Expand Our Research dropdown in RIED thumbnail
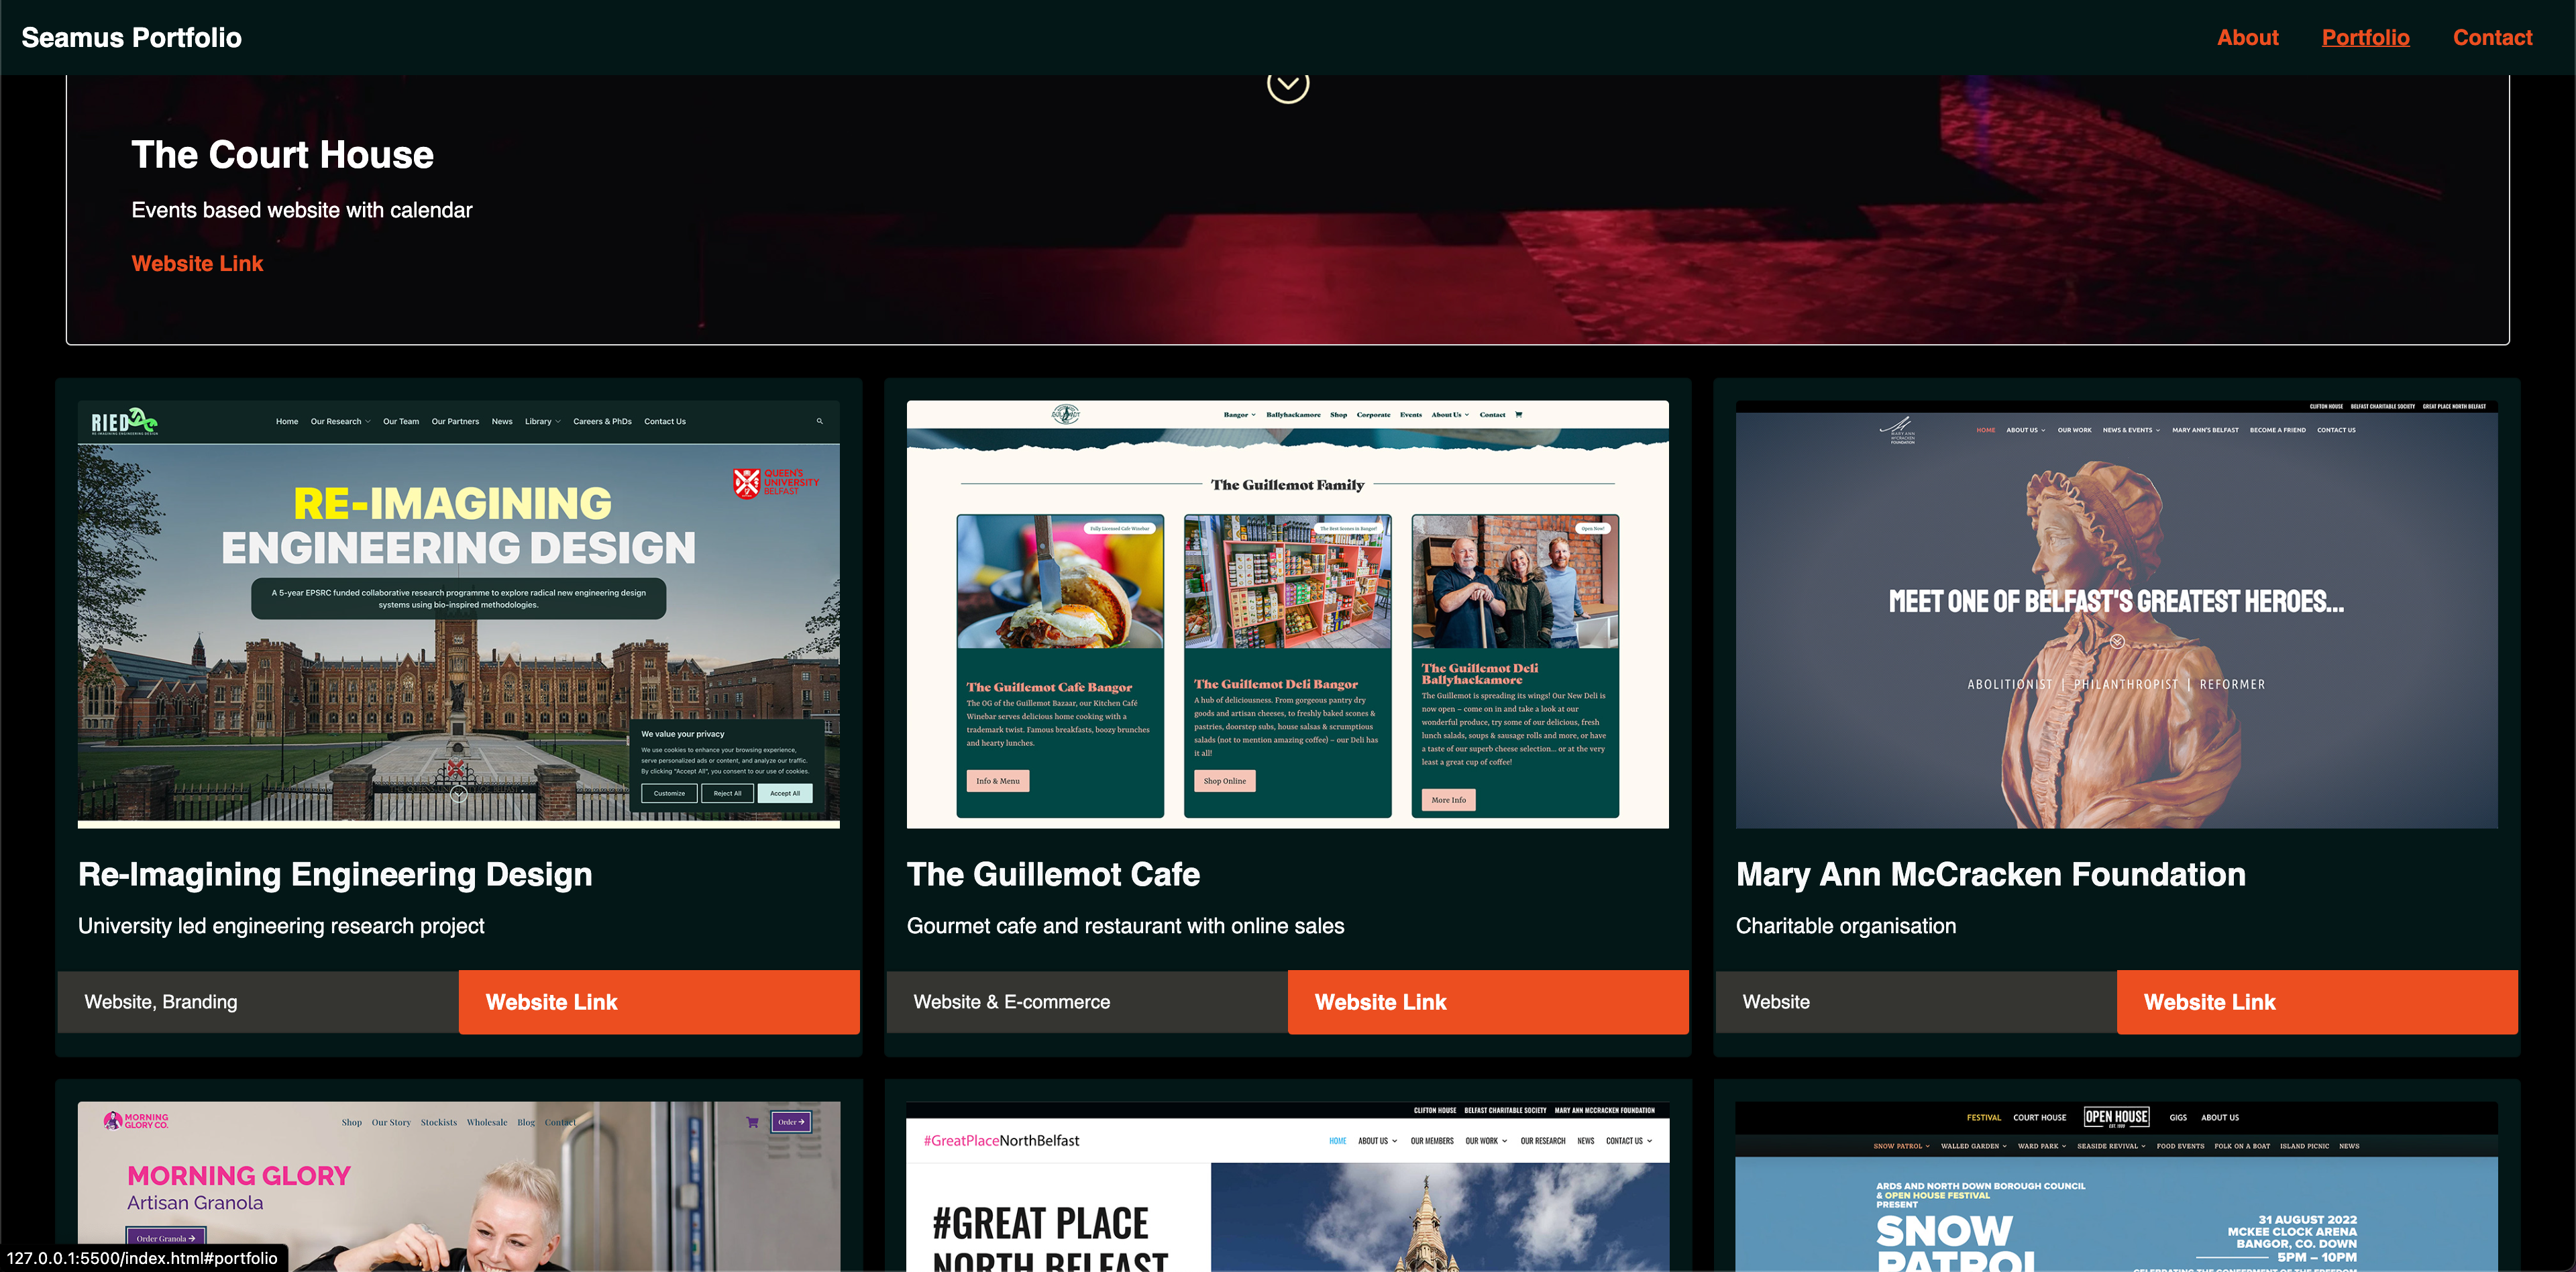Image resolution: width=2576 pixels, height=1272 pixels. point(340,421)
